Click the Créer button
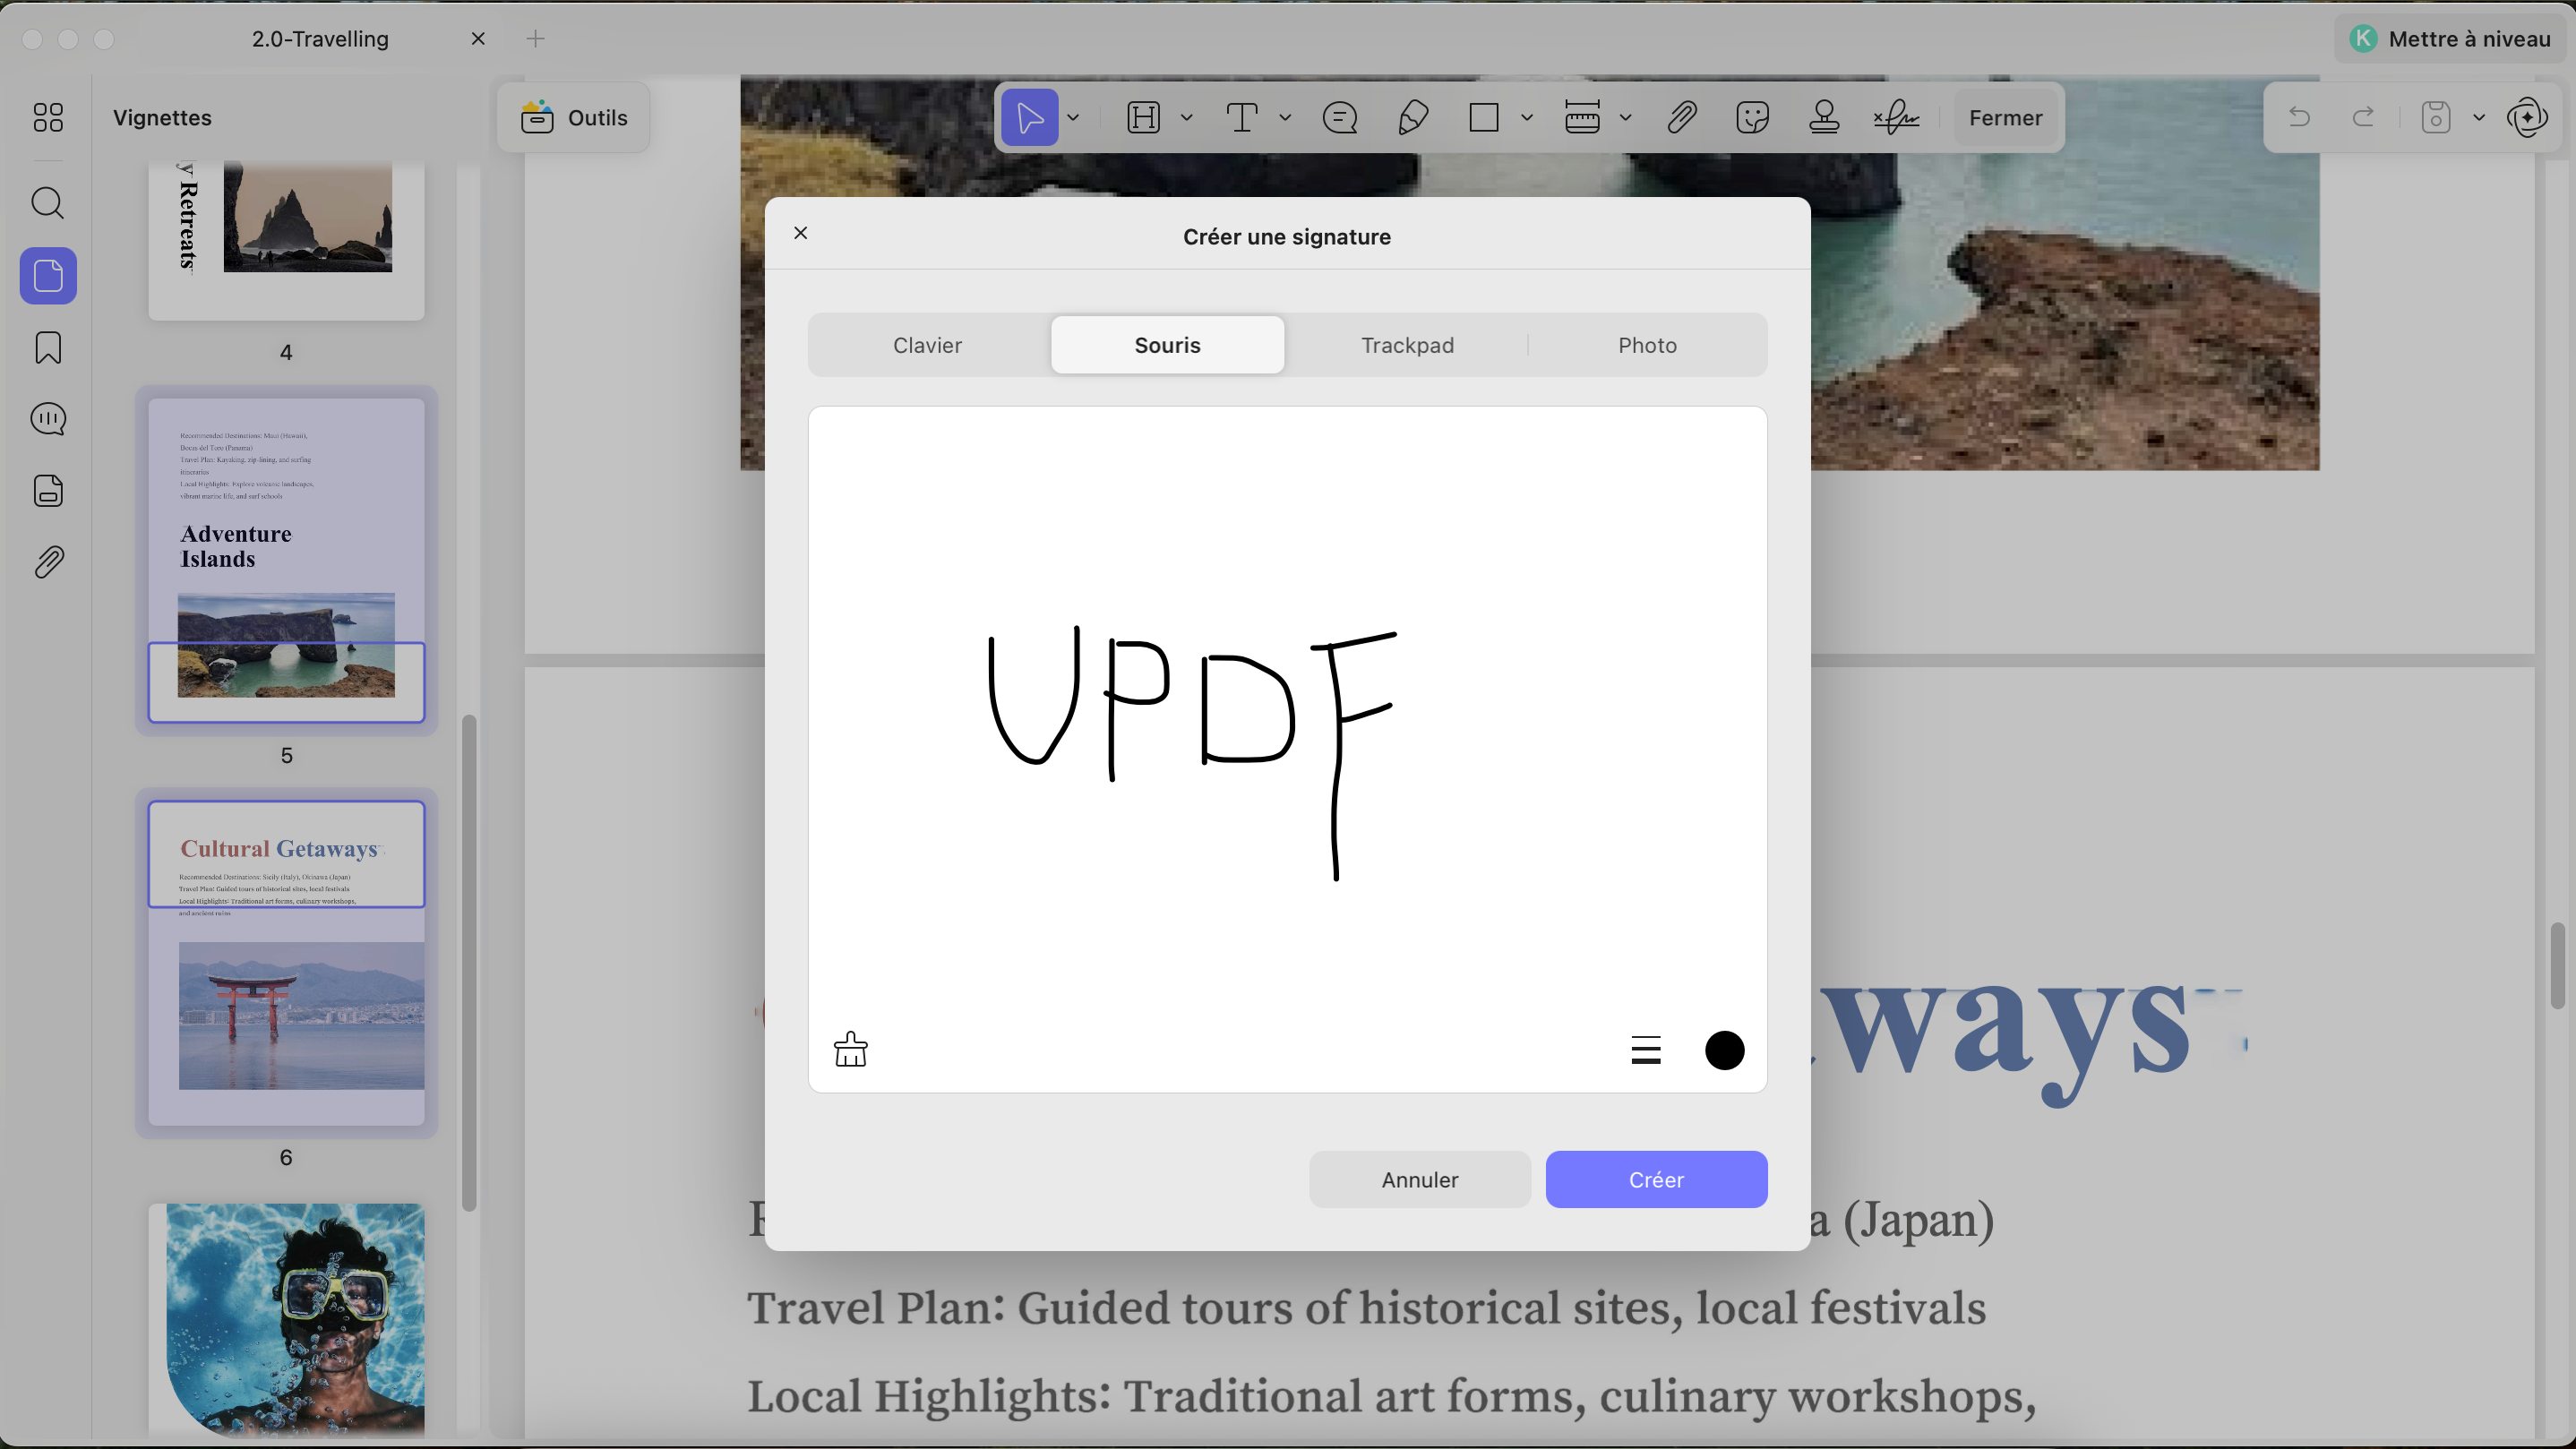 [1656, 1179]
